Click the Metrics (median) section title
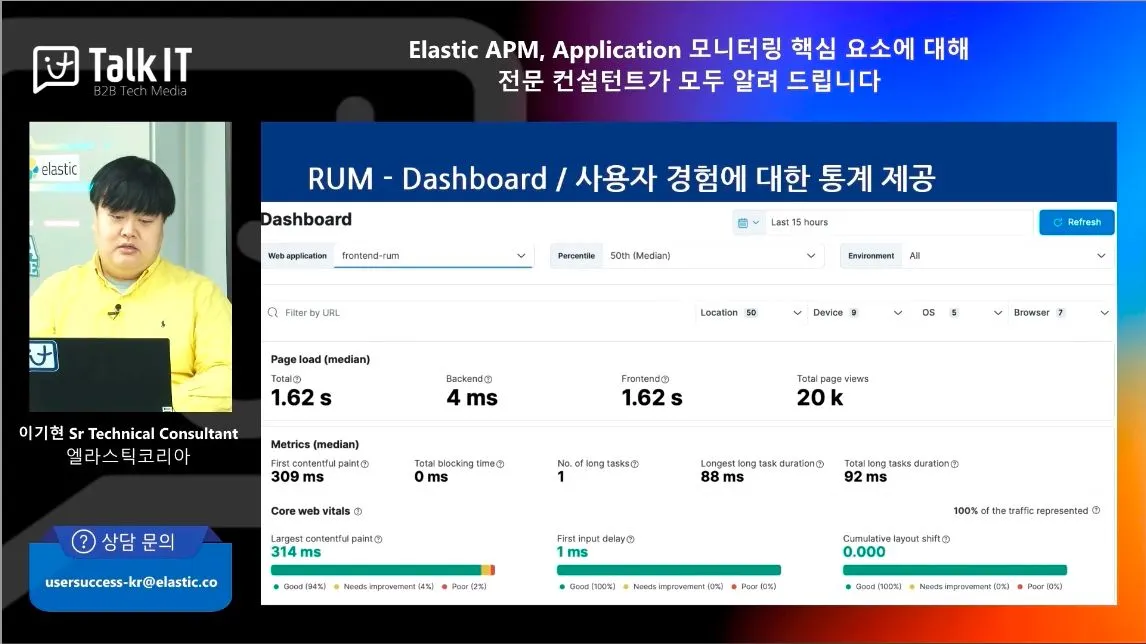The image size is (1146, 644). click(x=314, y=444)
